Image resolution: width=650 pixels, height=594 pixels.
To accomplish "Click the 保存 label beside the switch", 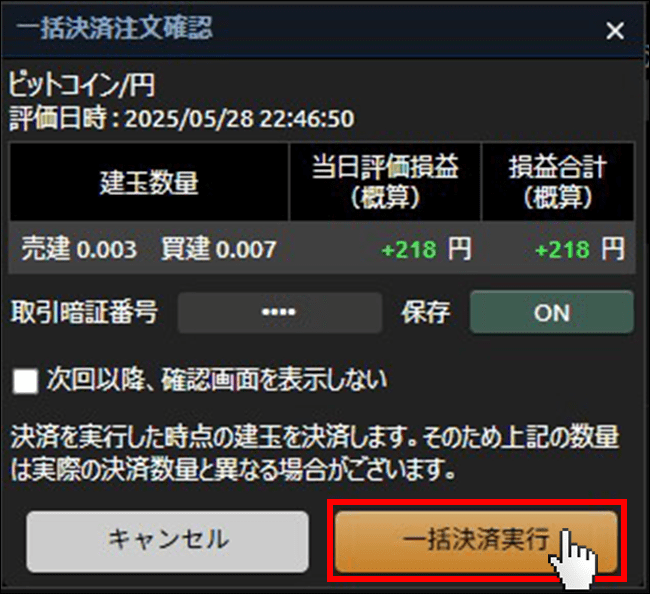I will point(426,312).
